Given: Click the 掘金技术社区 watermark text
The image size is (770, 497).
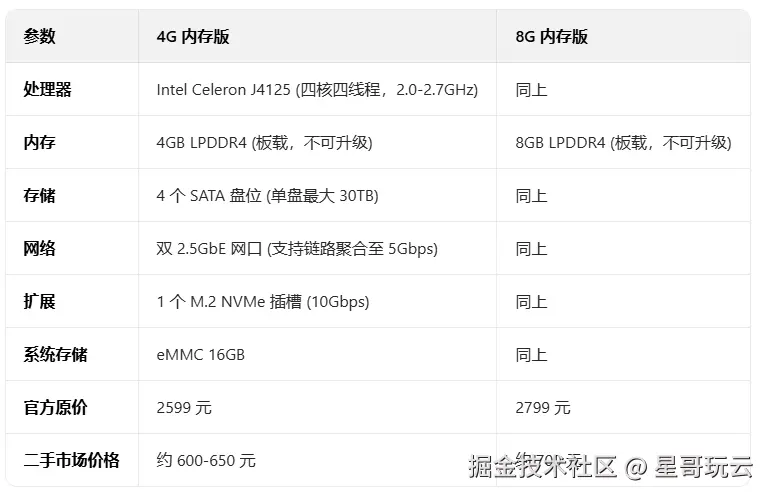Looking at the screenshot, I should tap(542, 467).
